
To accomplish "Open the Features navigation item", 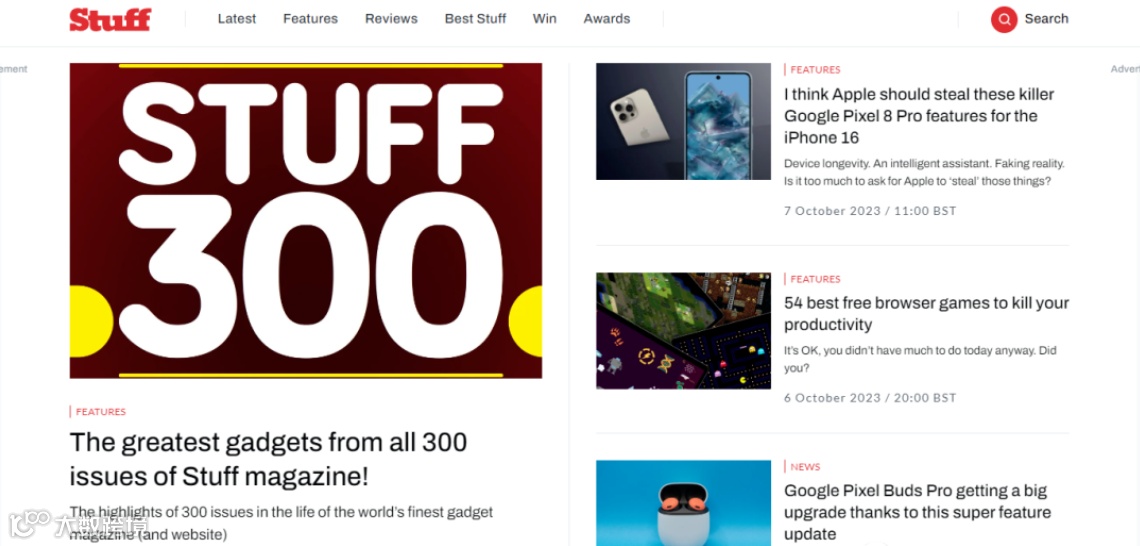I will [x=310, y=19].
